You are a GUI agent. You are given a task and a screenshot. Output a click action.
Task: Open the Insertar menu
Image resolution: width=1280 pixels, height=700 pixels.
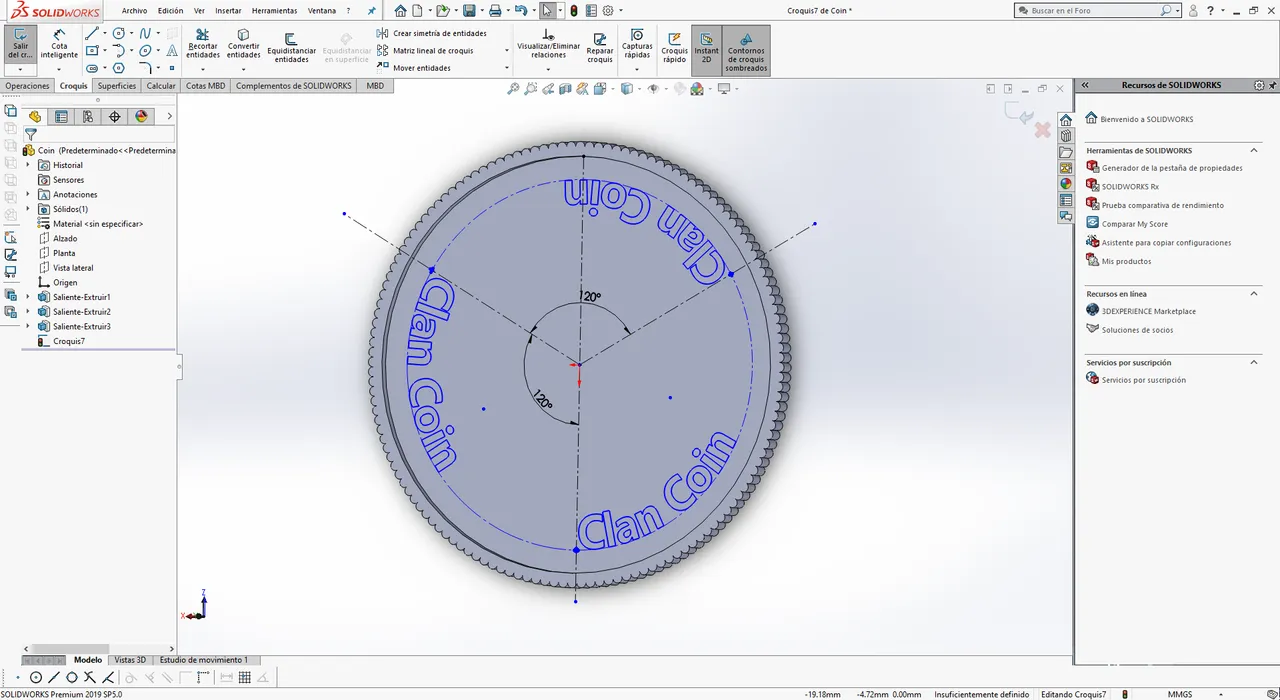point(228,10)
